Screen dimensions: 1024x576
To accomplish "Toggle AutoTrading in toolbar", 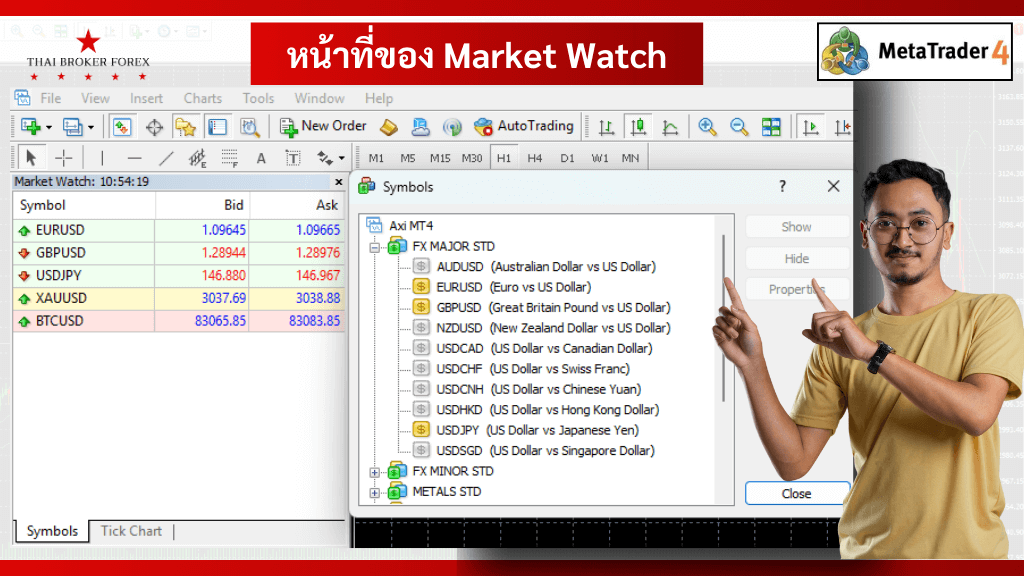I will tap(524, 126).
